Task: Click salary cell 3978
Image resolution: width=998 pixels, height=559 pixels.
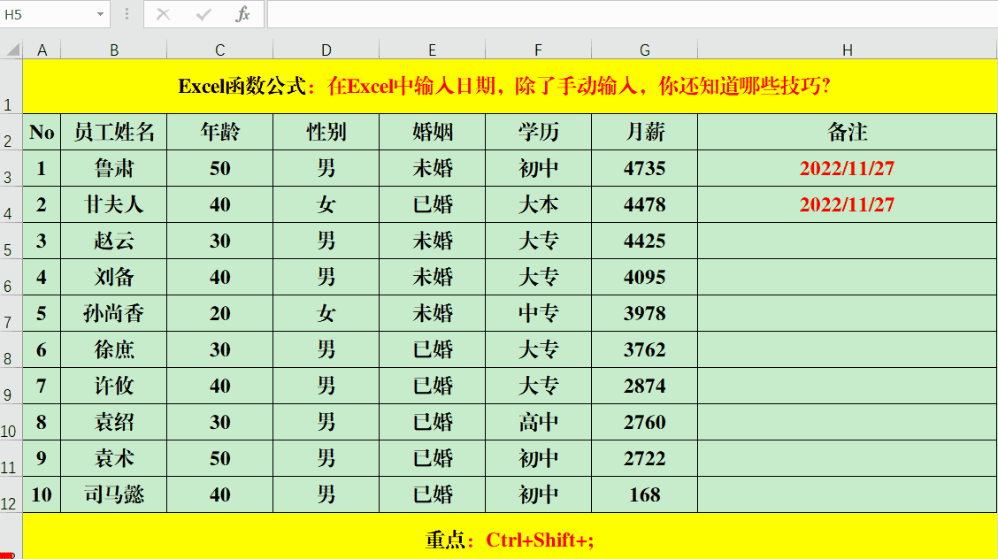Action: [x=645, y=314]
